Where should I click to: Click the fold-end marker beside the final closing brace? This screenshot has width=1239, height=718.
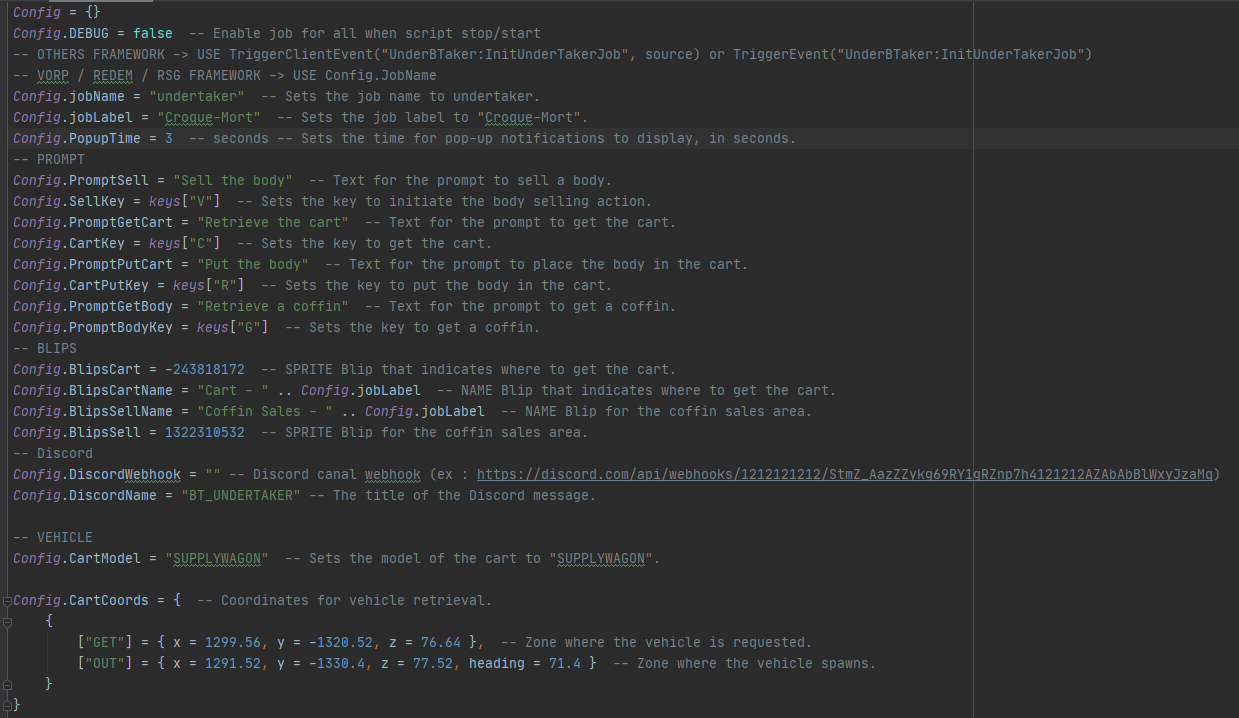pos(6,705)
